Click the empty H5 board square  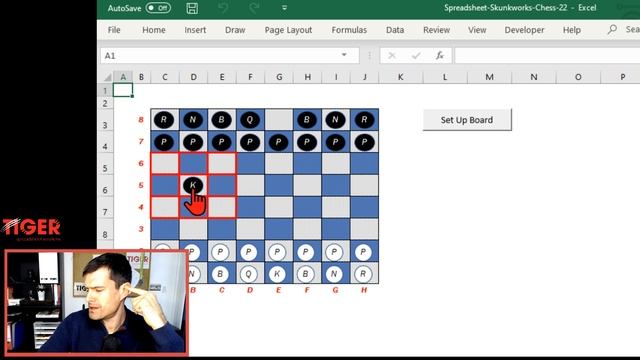[364, 185]
